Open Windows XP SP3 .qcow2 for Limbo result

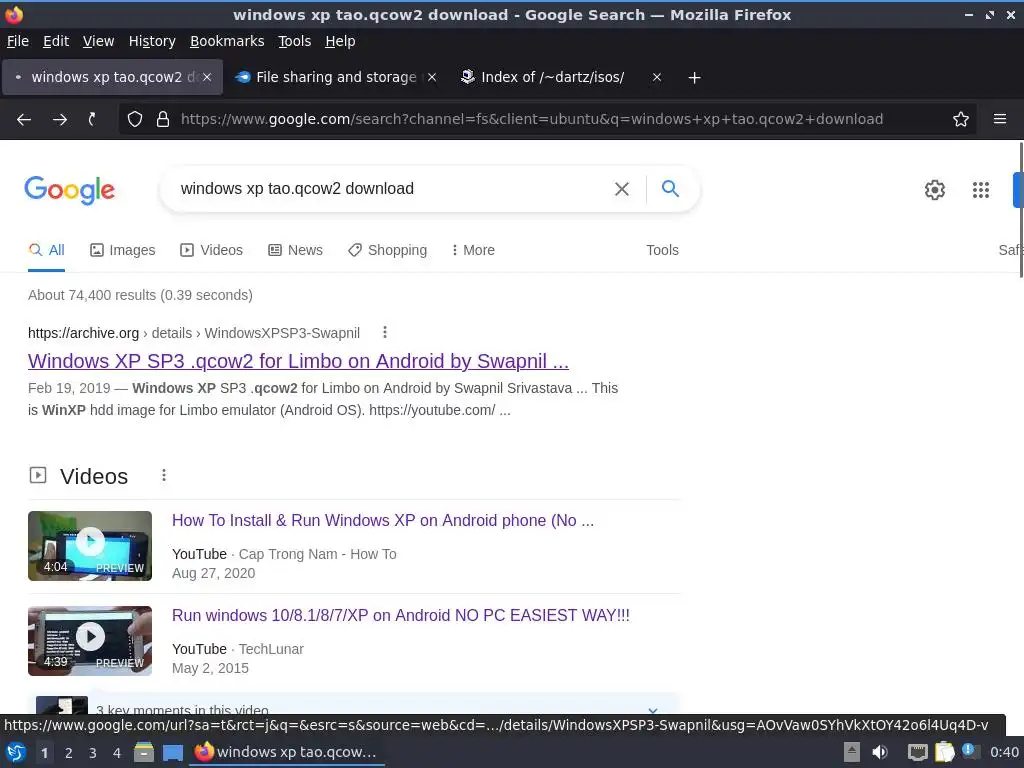coord(298,361)
